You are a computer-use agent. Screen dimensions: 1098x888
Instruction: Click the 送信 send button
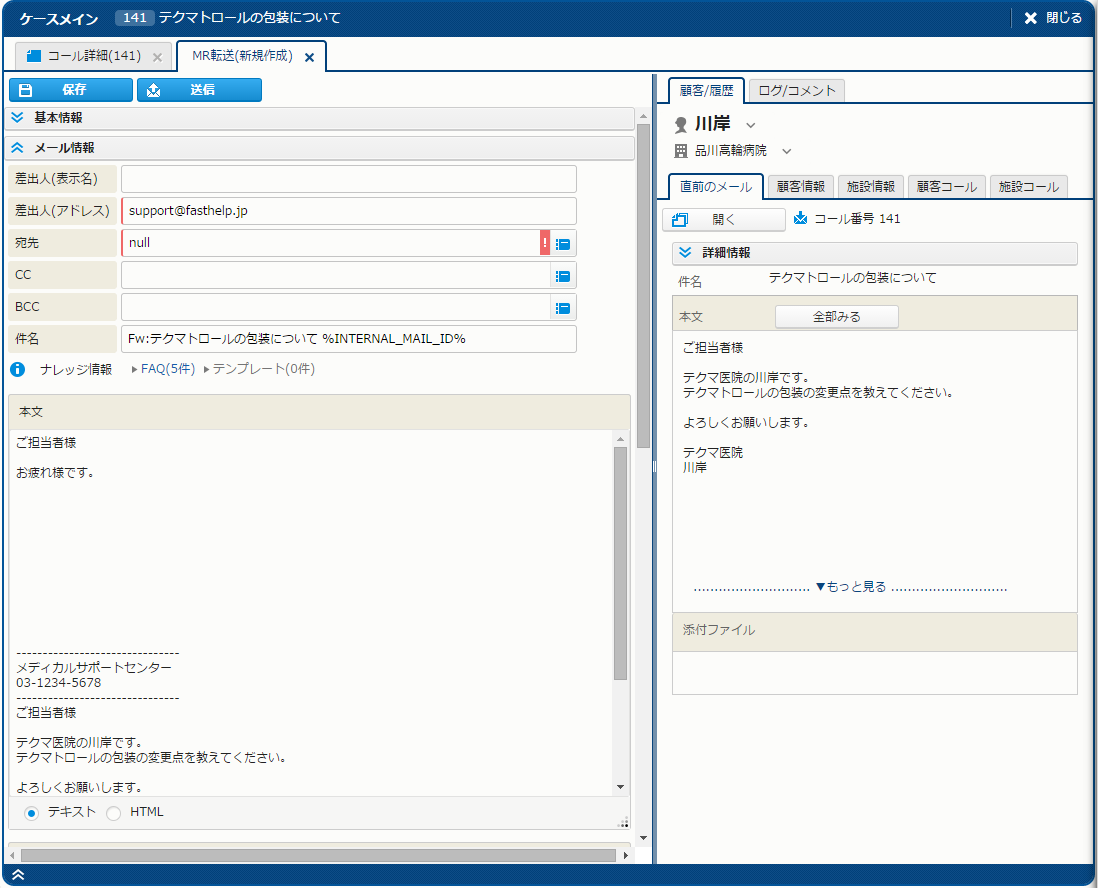click(199, 90)
